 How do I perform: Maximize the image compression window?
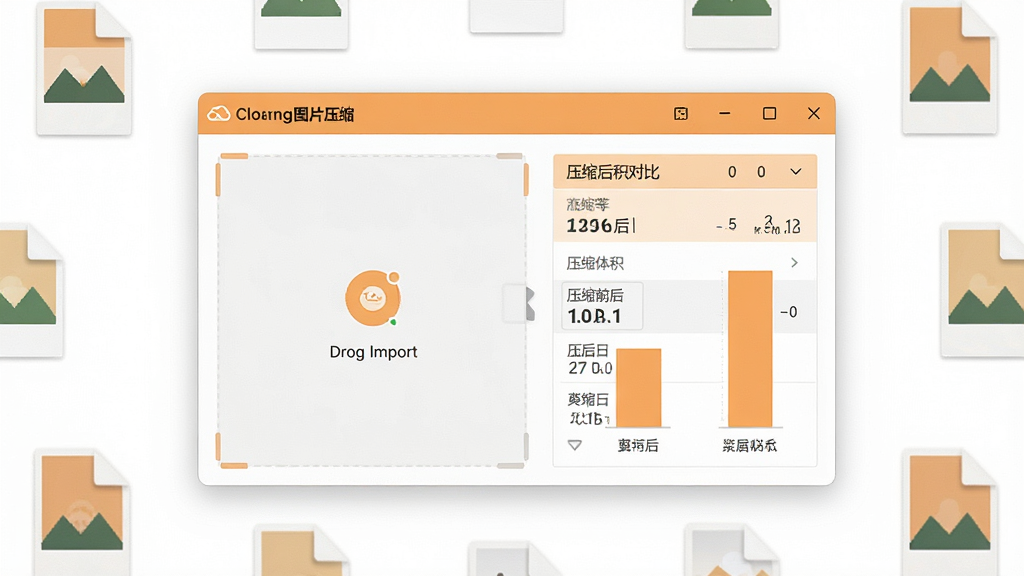pos(769,114)
